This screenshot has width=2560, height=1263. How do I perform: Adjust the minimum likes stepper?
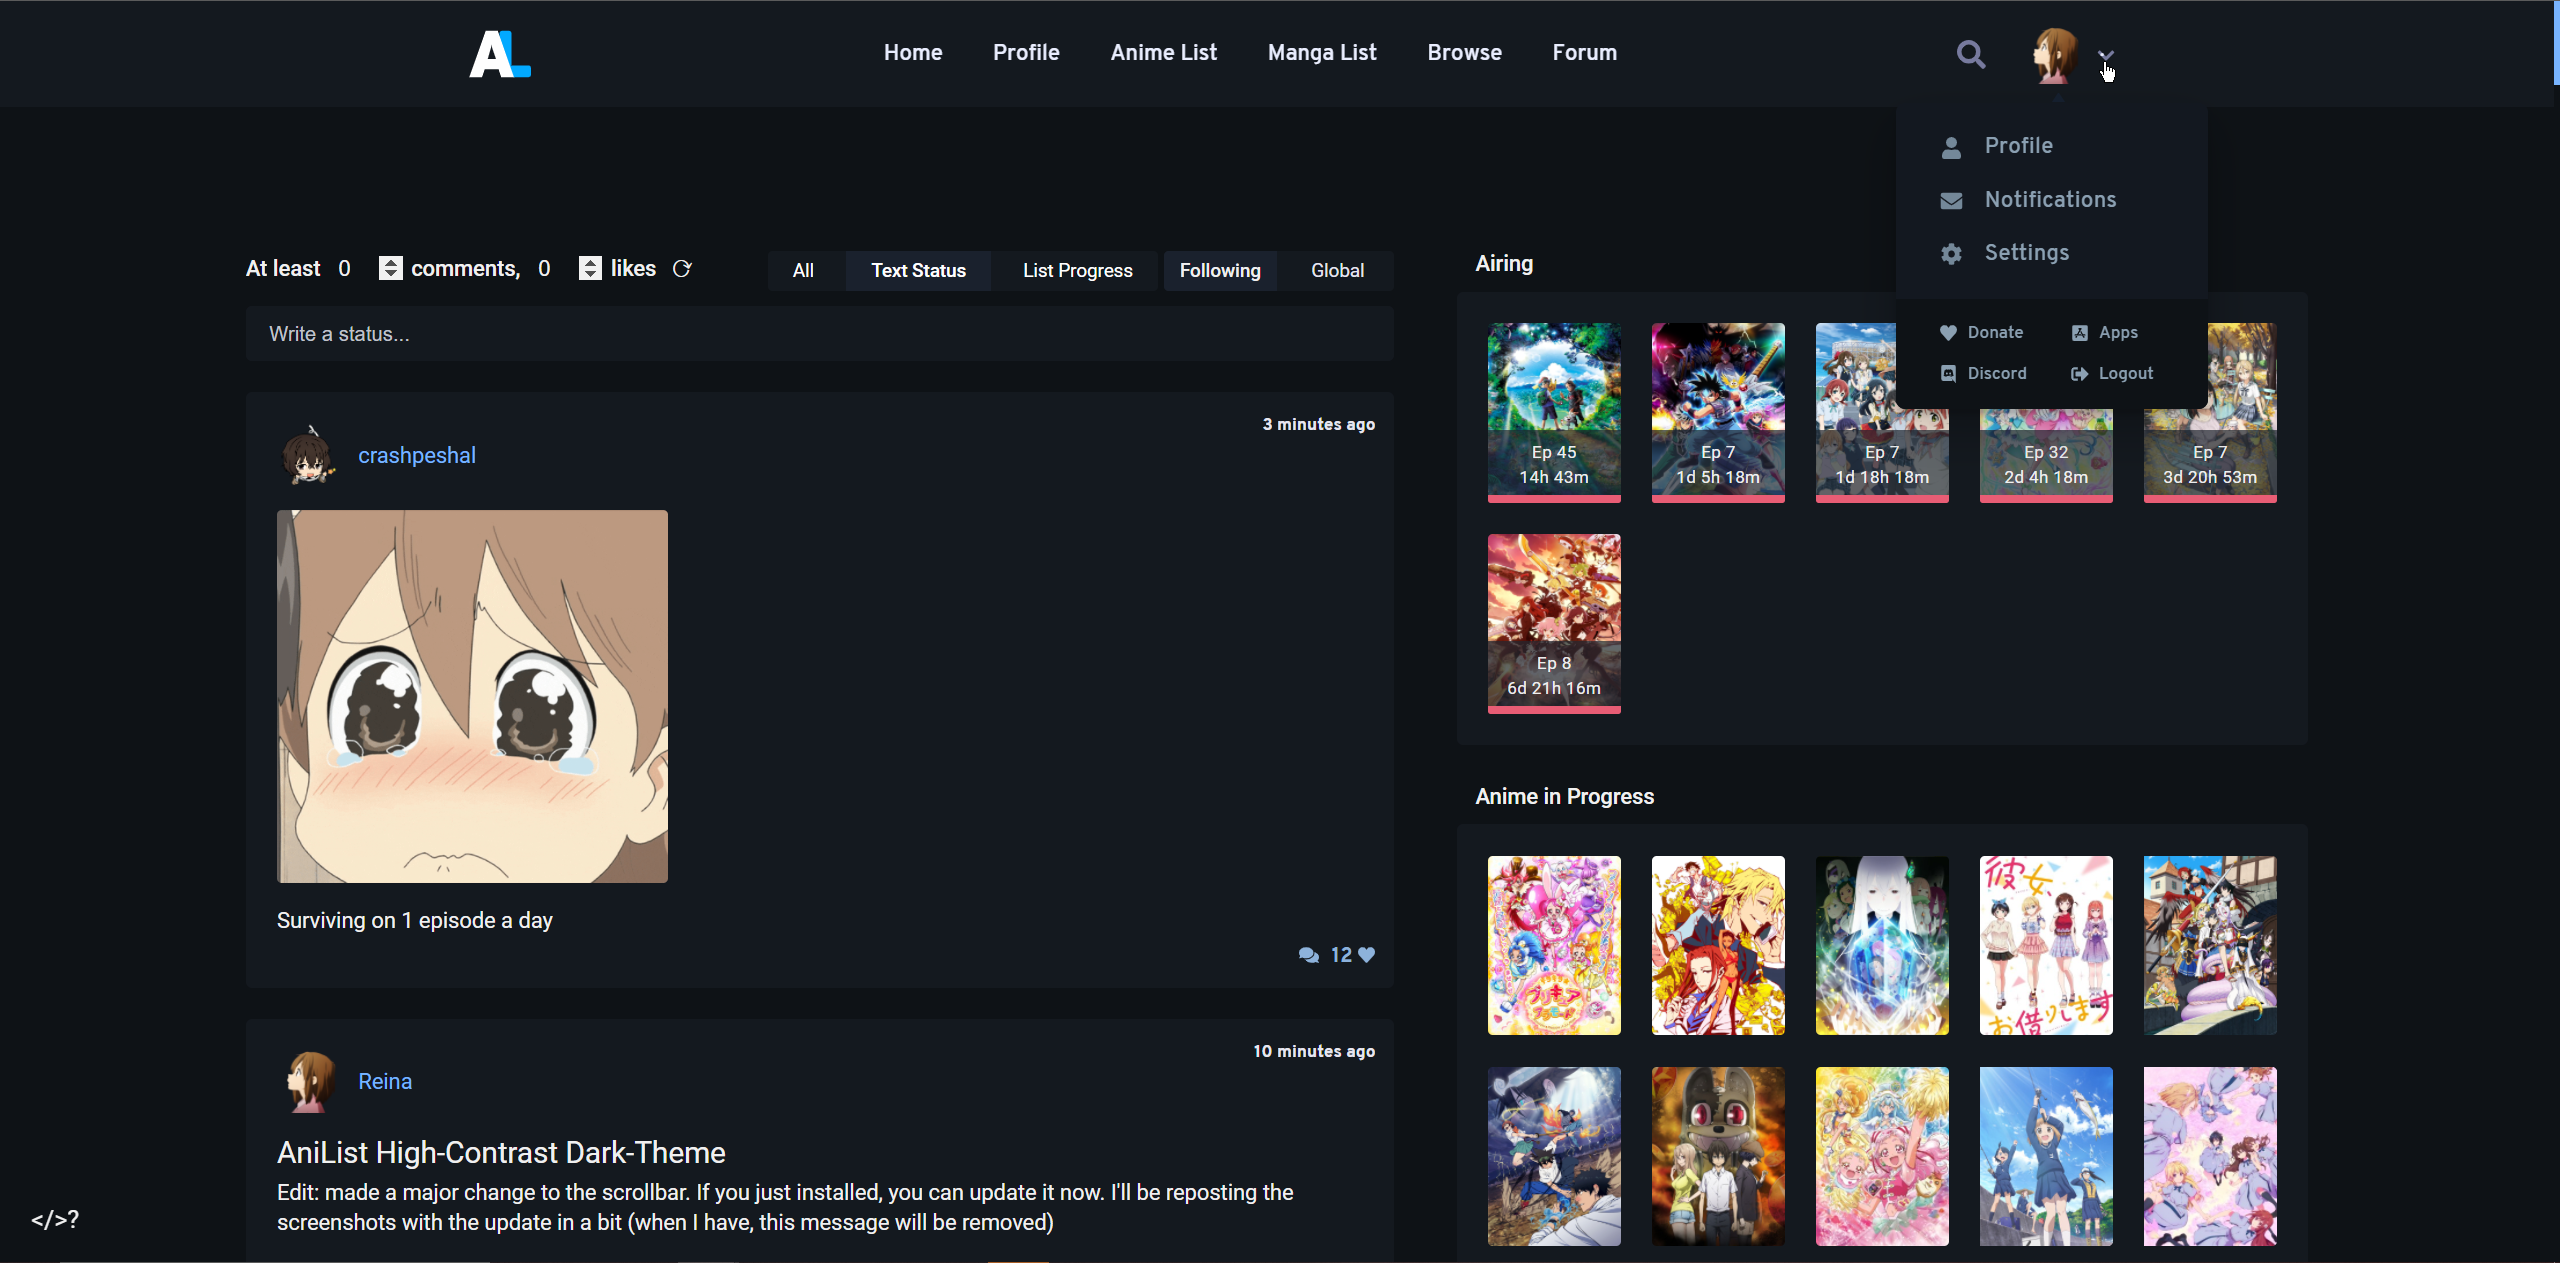point(590,268)
